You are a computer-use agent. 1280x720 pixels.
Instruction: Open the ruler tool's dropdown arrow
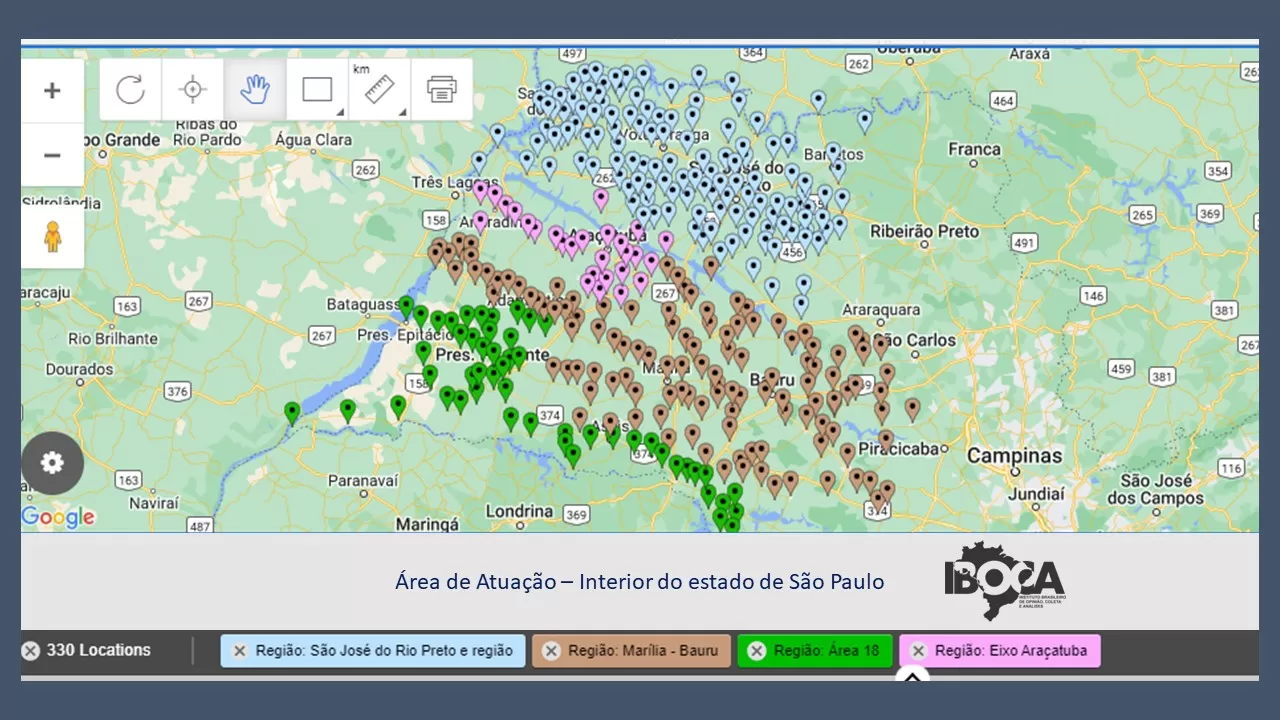403,112
